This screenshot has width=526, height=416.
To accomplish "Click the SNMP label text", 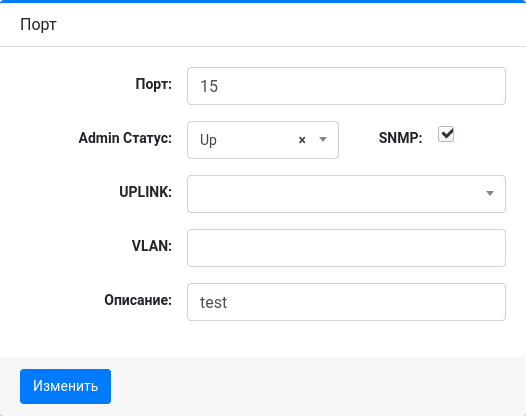I will coord(400,138).
